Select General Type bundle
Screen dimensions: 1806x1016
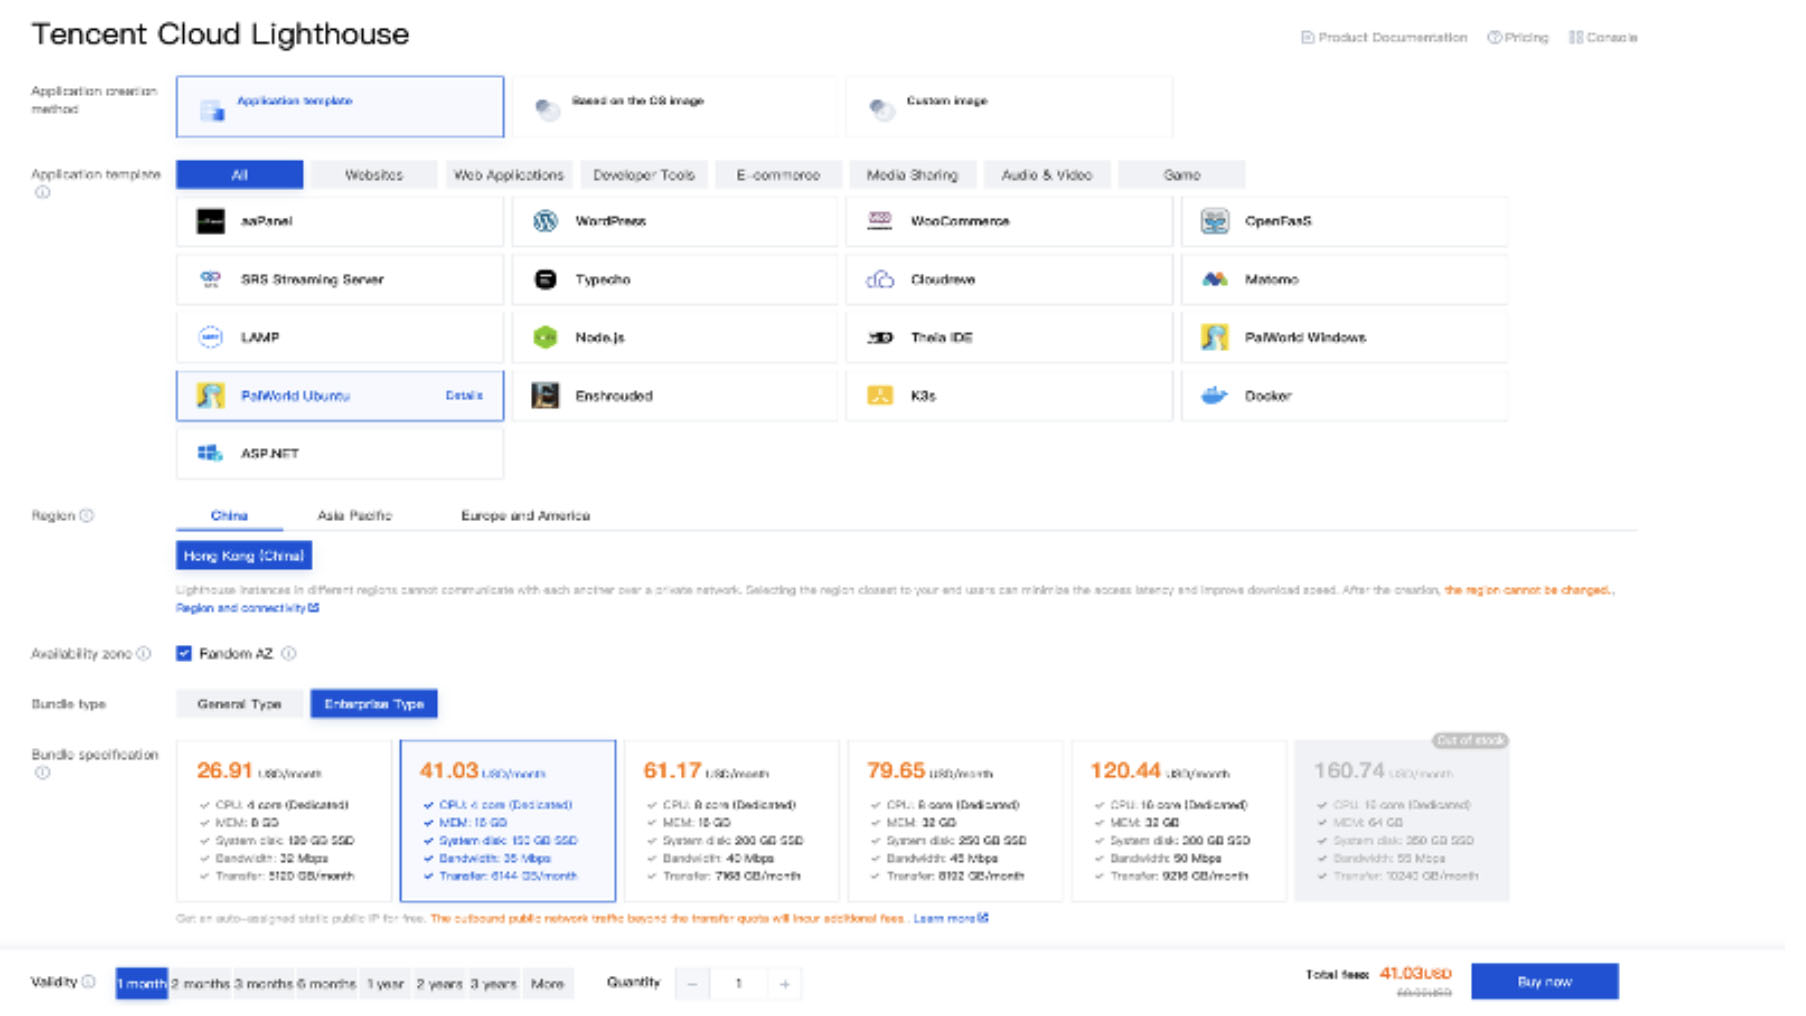pos(240,704)
